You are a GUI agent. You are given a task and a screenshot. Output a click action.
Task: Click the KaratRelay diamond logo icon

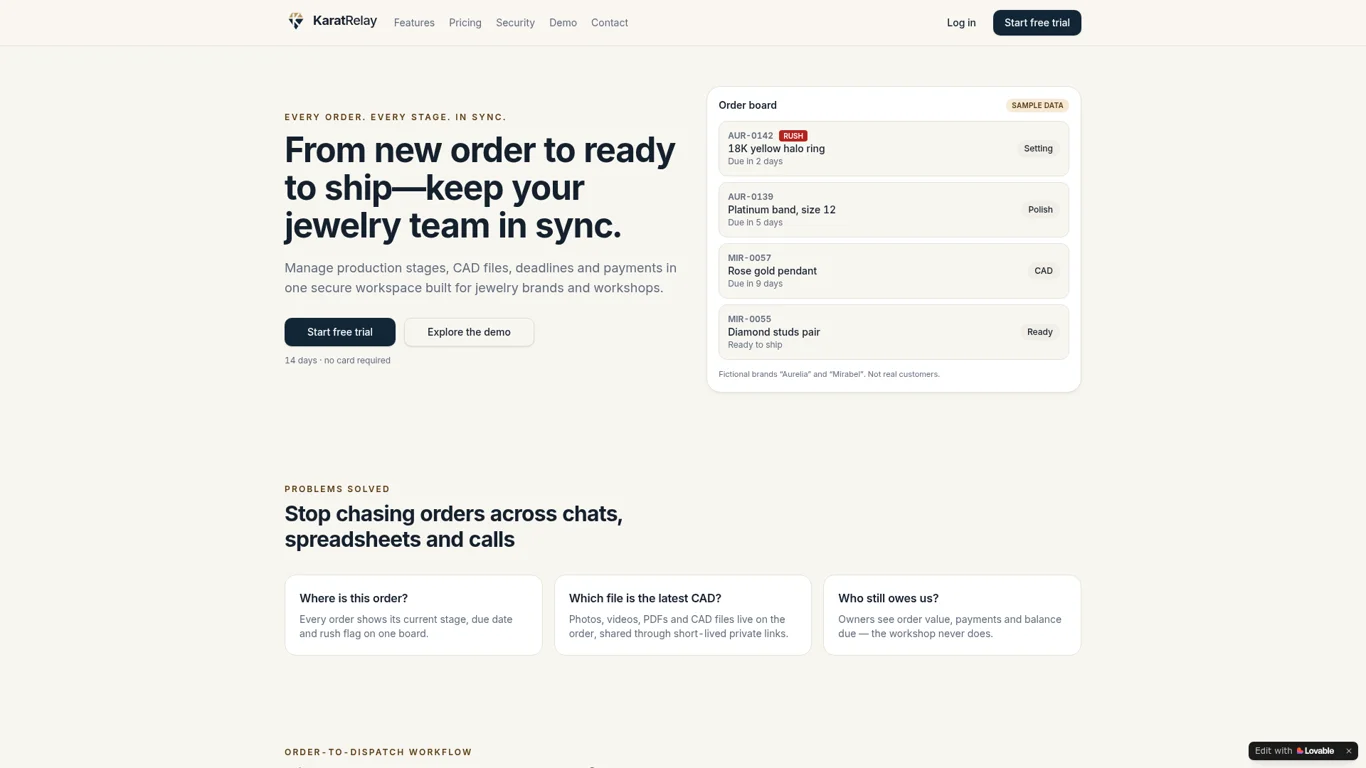pyautogui.click(x=296, y=21)
